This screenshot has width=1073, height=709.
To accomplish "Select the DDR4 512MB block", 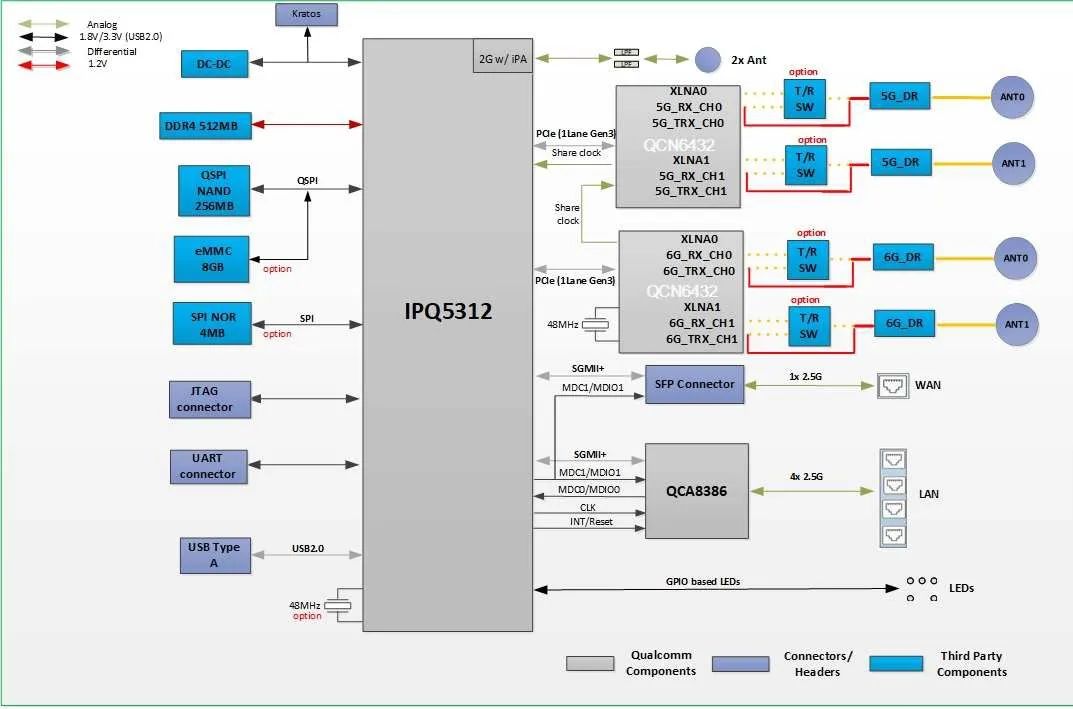I will [x=205, y=126].
